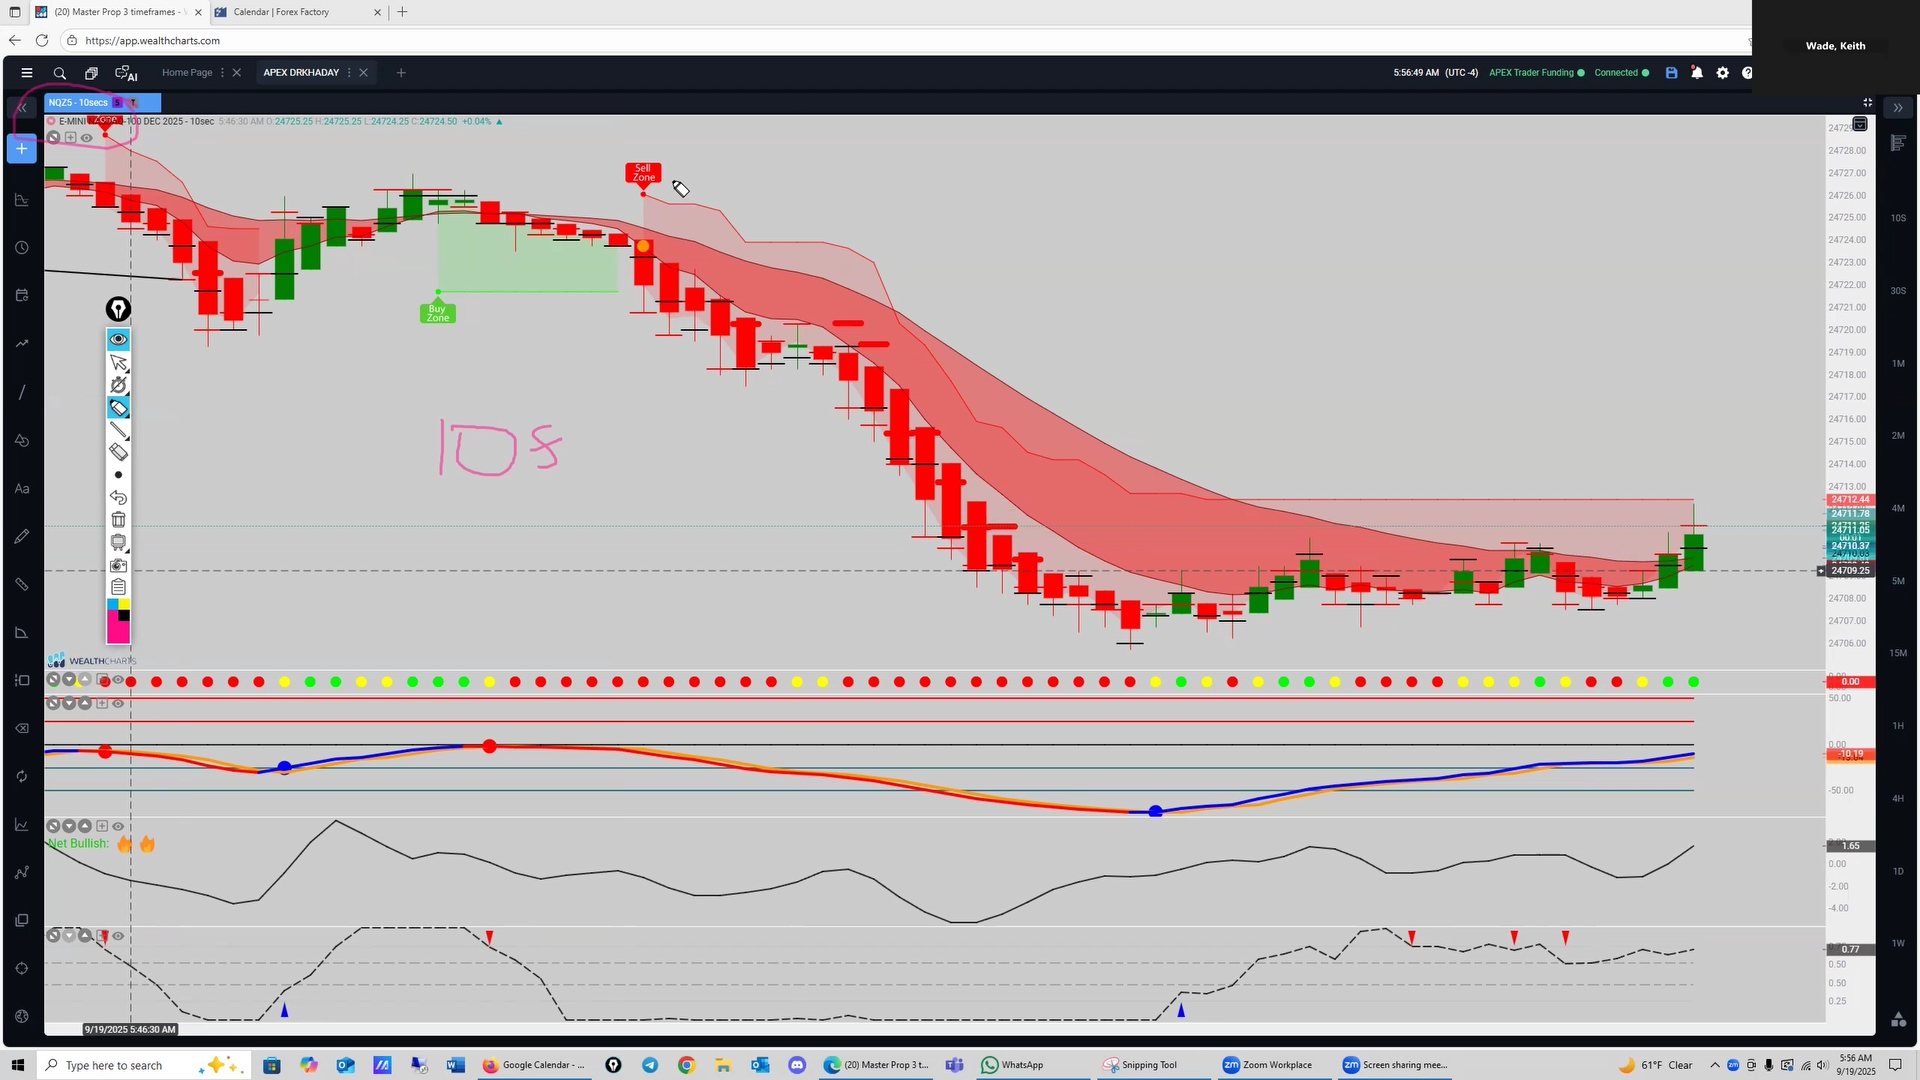Switch to Home Page tab
The height and width of the screenshot is (1080, 1920).
click(x=187, y=73)
